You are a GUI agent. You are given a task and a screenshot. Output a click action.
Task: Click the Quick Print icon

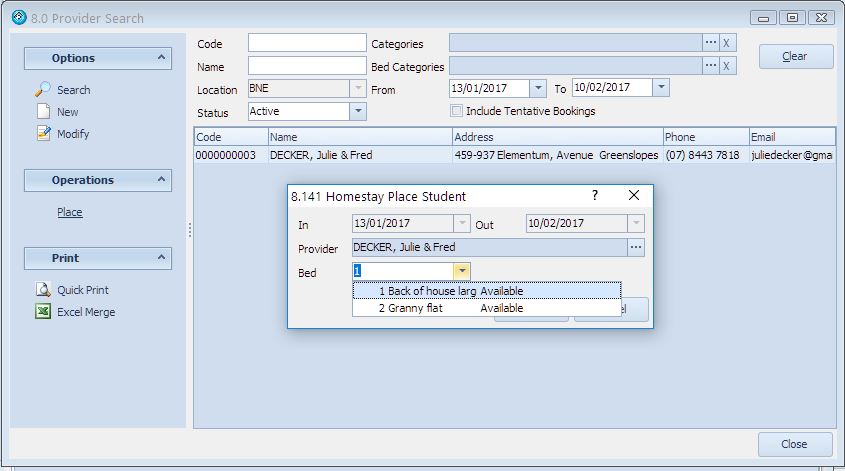(x=43, y=290)
